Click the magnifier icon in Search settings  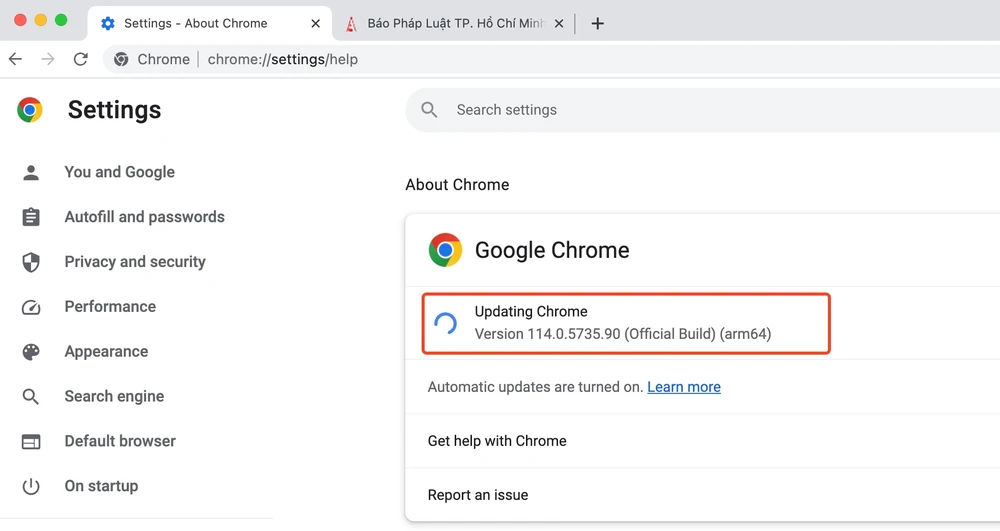click(429, 110)
